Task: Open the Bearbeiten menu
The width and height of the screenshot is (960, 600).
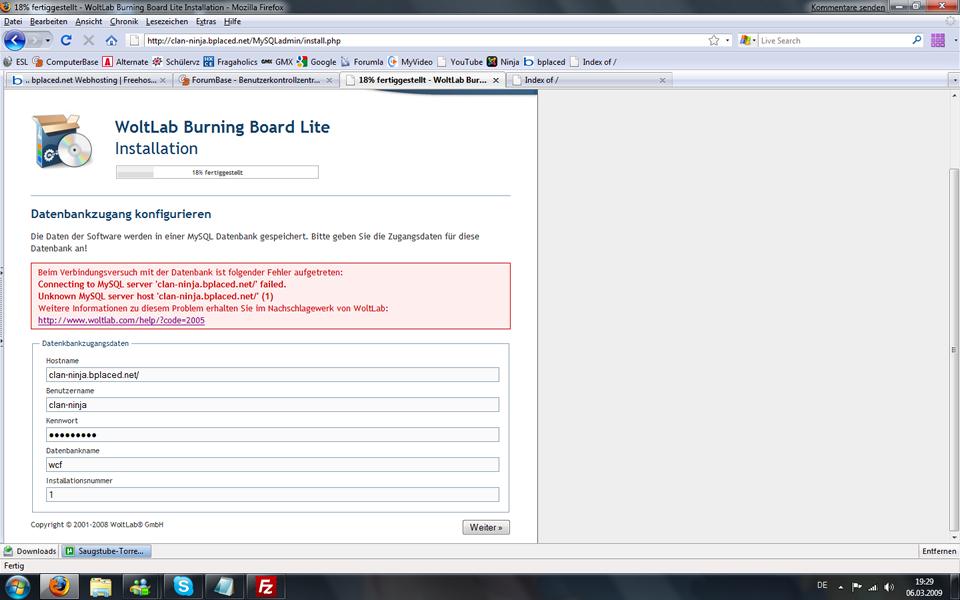Action: pos(48,21)
